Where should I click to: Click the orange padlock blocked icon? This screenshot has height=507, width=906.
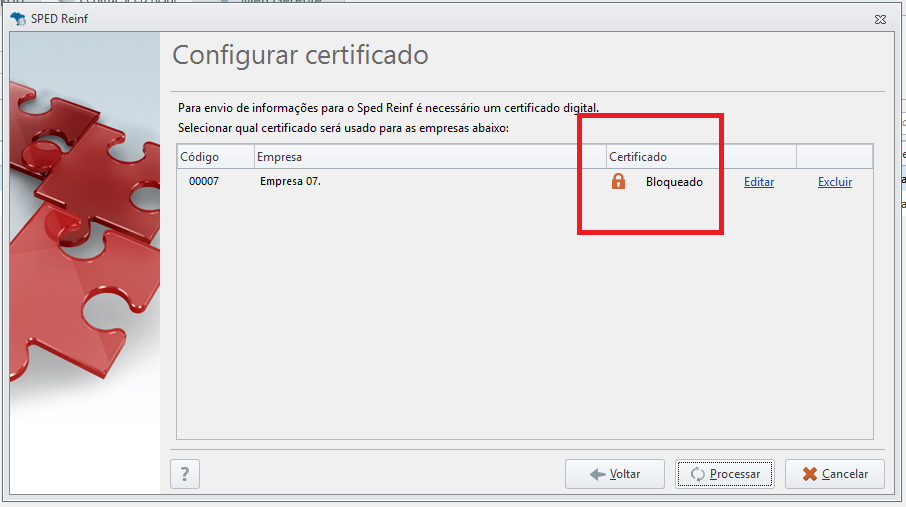(618, 182)
